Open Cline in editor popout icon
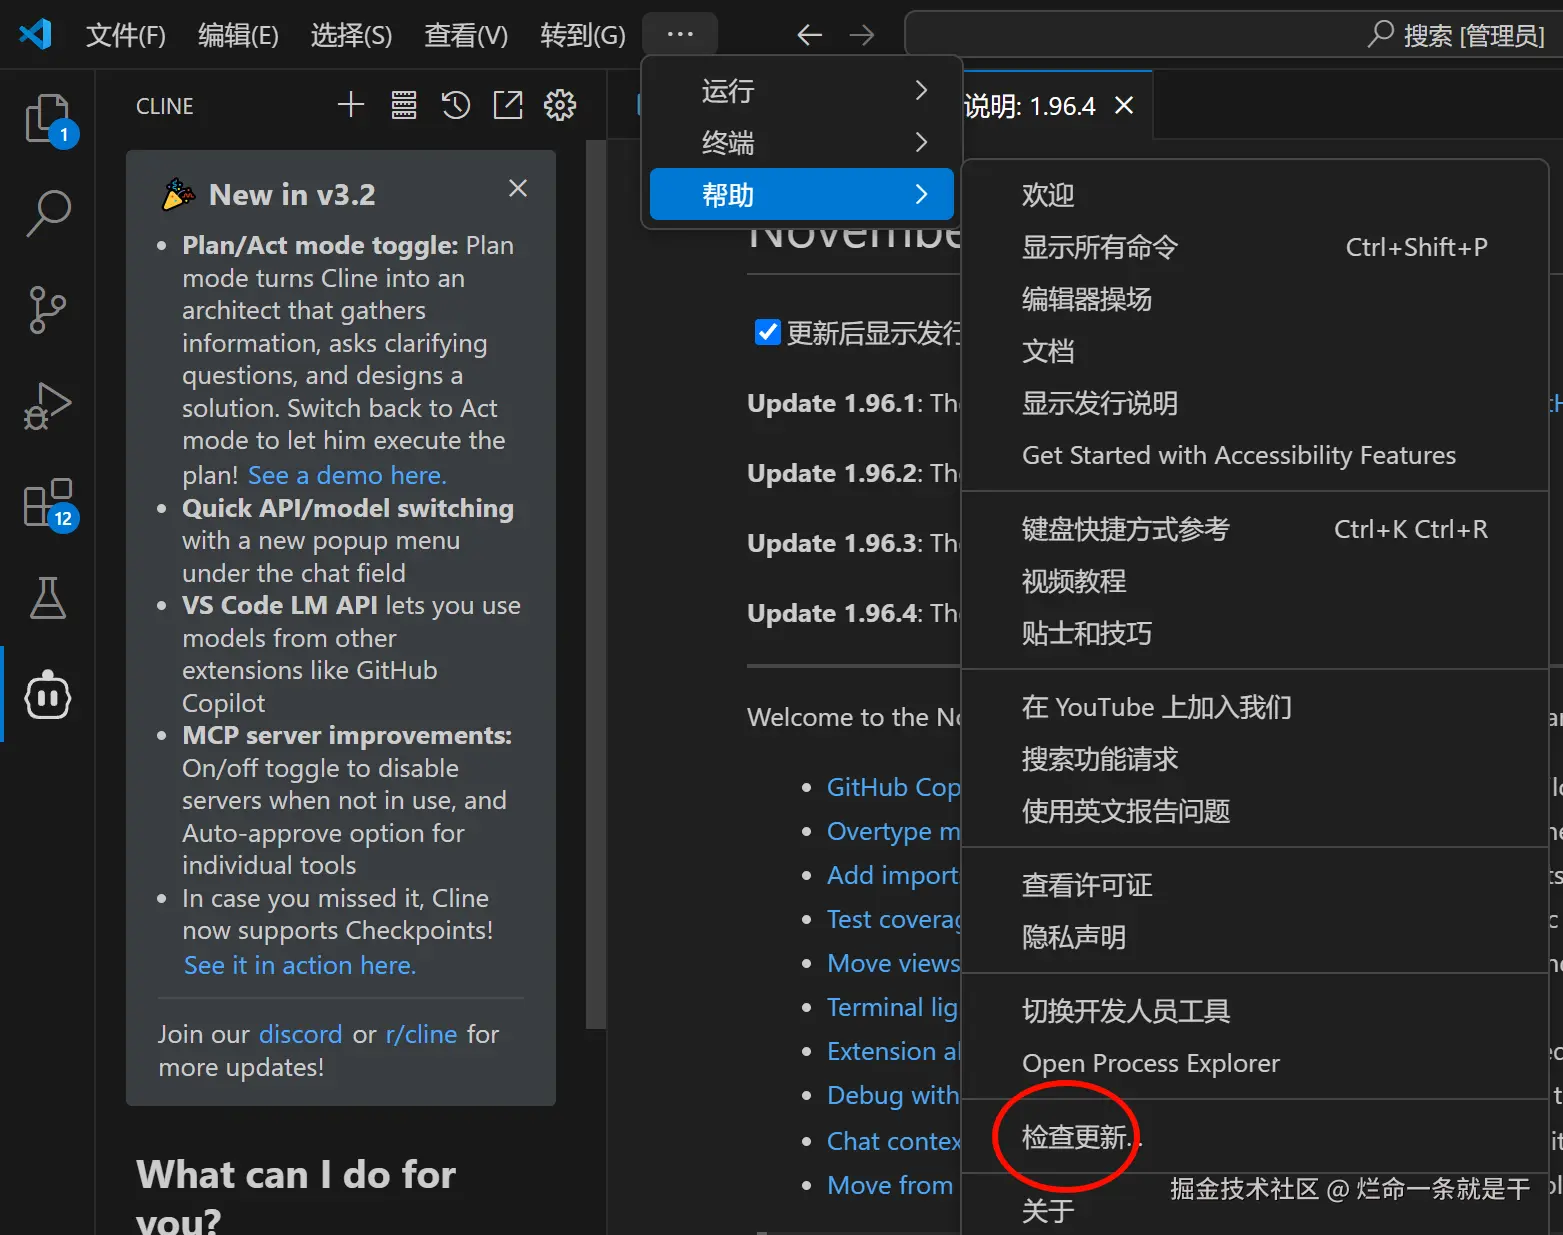 coord(508,105)
